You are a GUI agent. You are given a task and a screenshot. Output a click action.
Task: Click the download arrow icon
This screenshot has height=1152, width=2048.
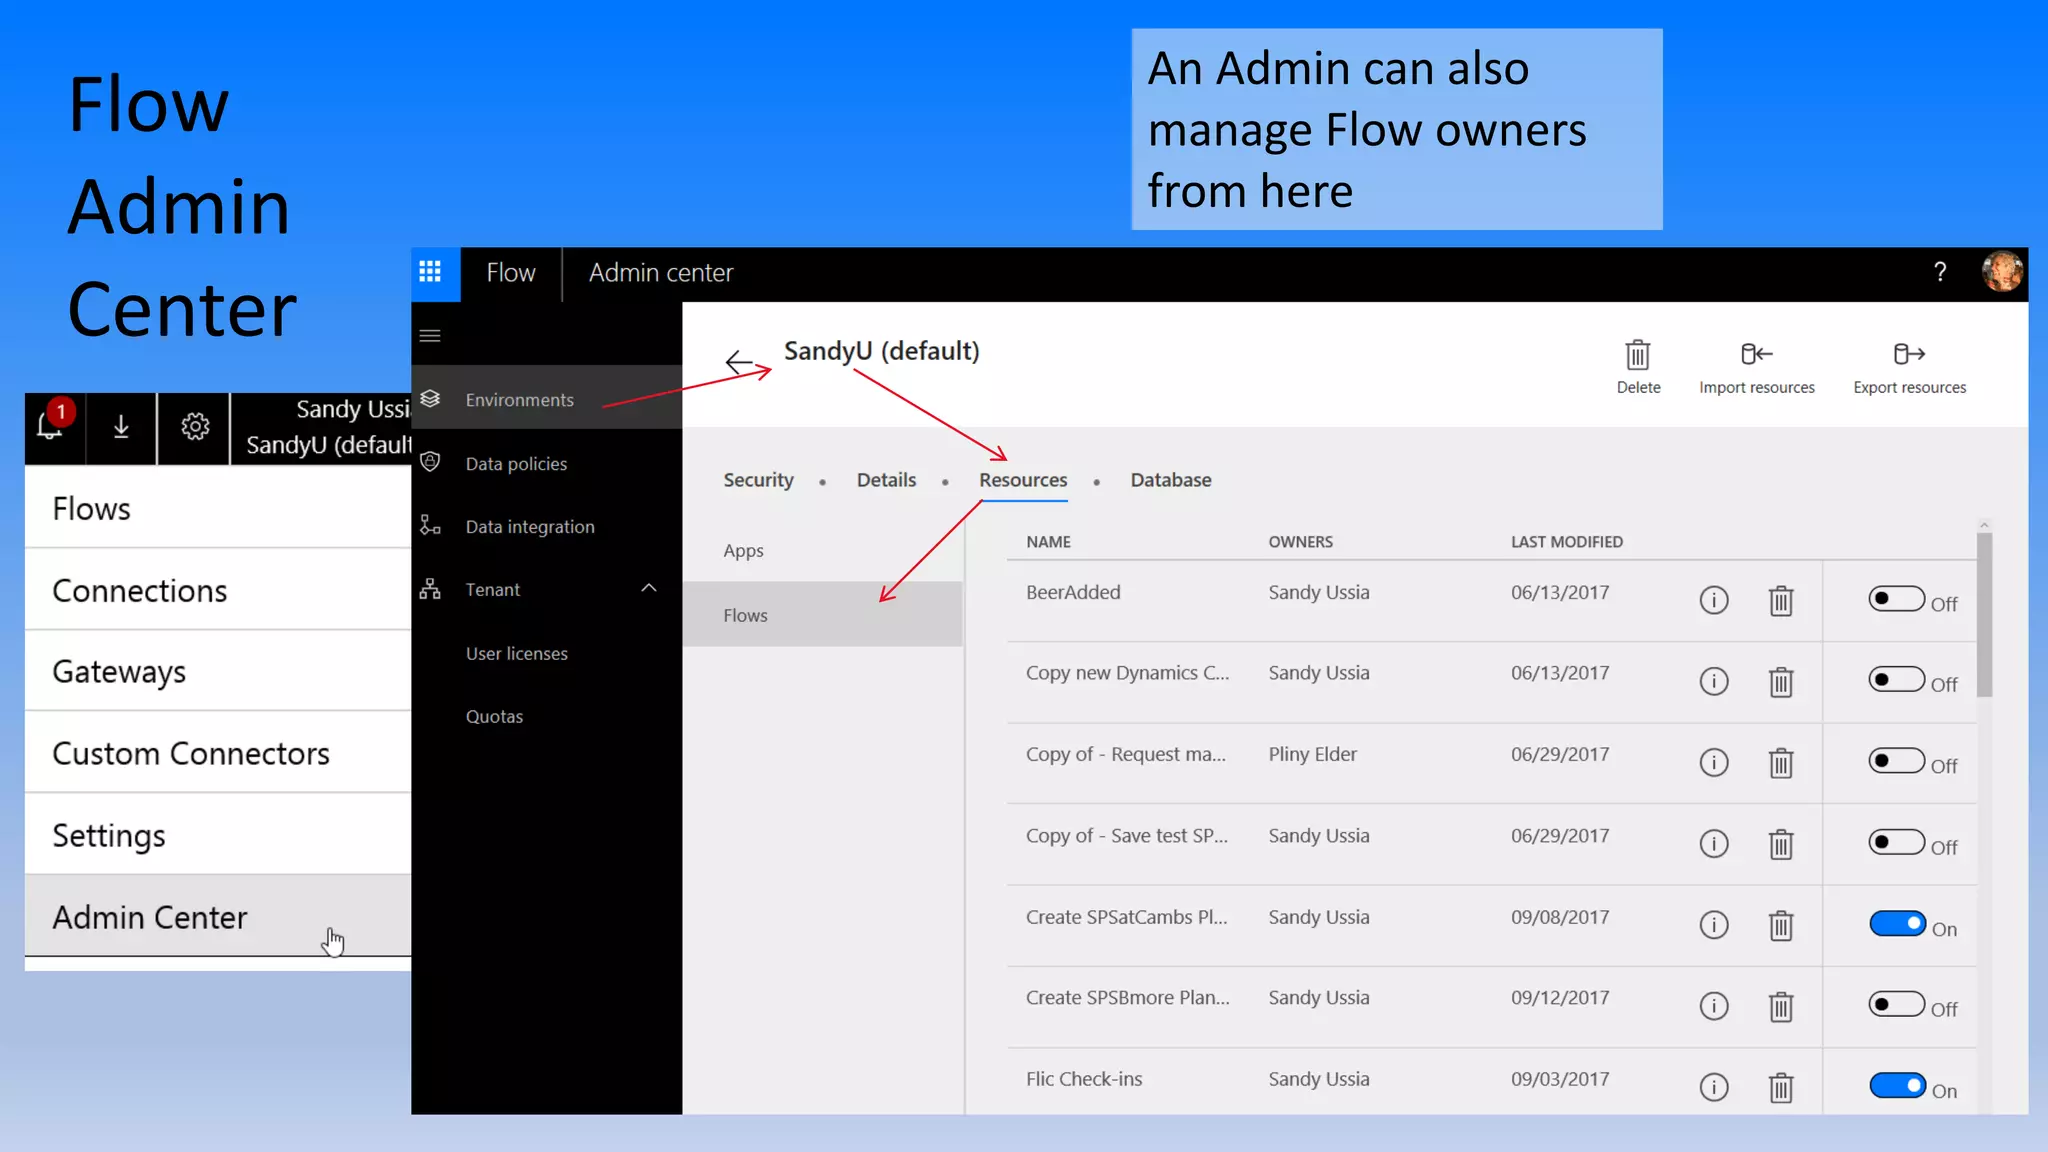tap(121, 427)
